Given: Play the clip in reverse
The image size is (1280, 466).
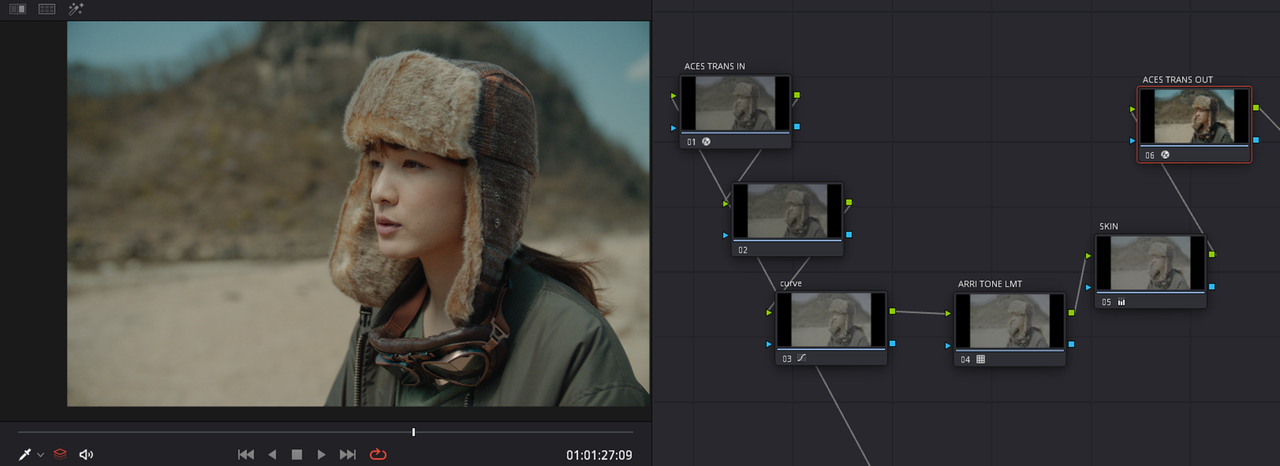Looking at the screenshot, I should [272, 454].
